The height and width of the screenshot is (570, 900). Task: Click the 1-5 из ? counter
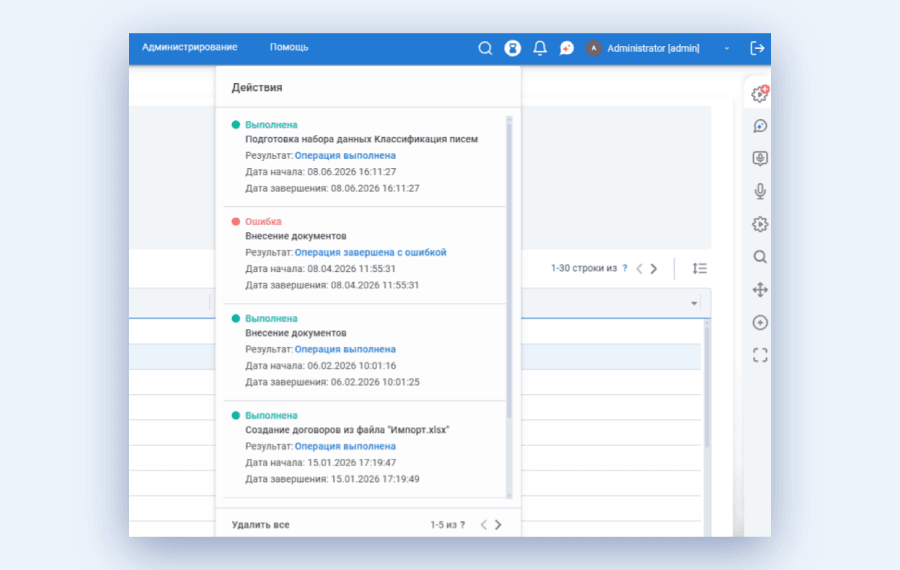pos(448,525)
